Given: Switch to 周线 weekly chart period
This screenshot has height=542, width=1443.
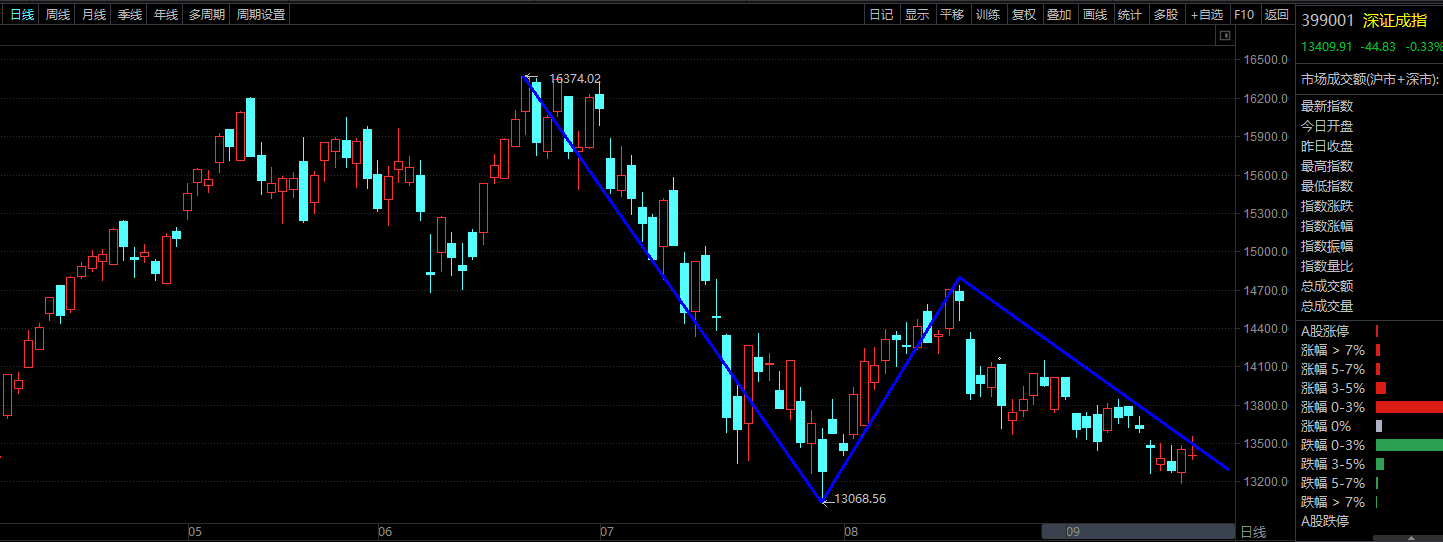Looking at the screenshot, I should tap(58, 15).
